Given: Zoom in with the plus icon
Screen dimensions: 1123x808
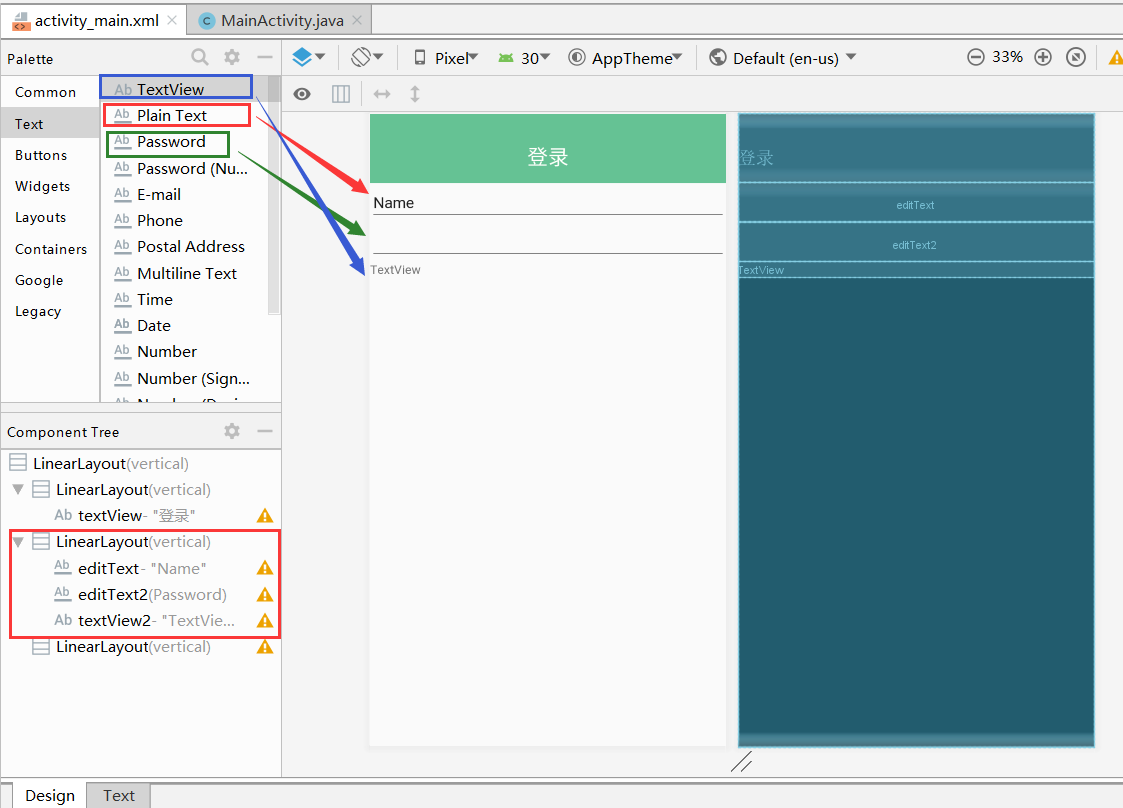Looking at the screenshot, I should (1043, 57).
